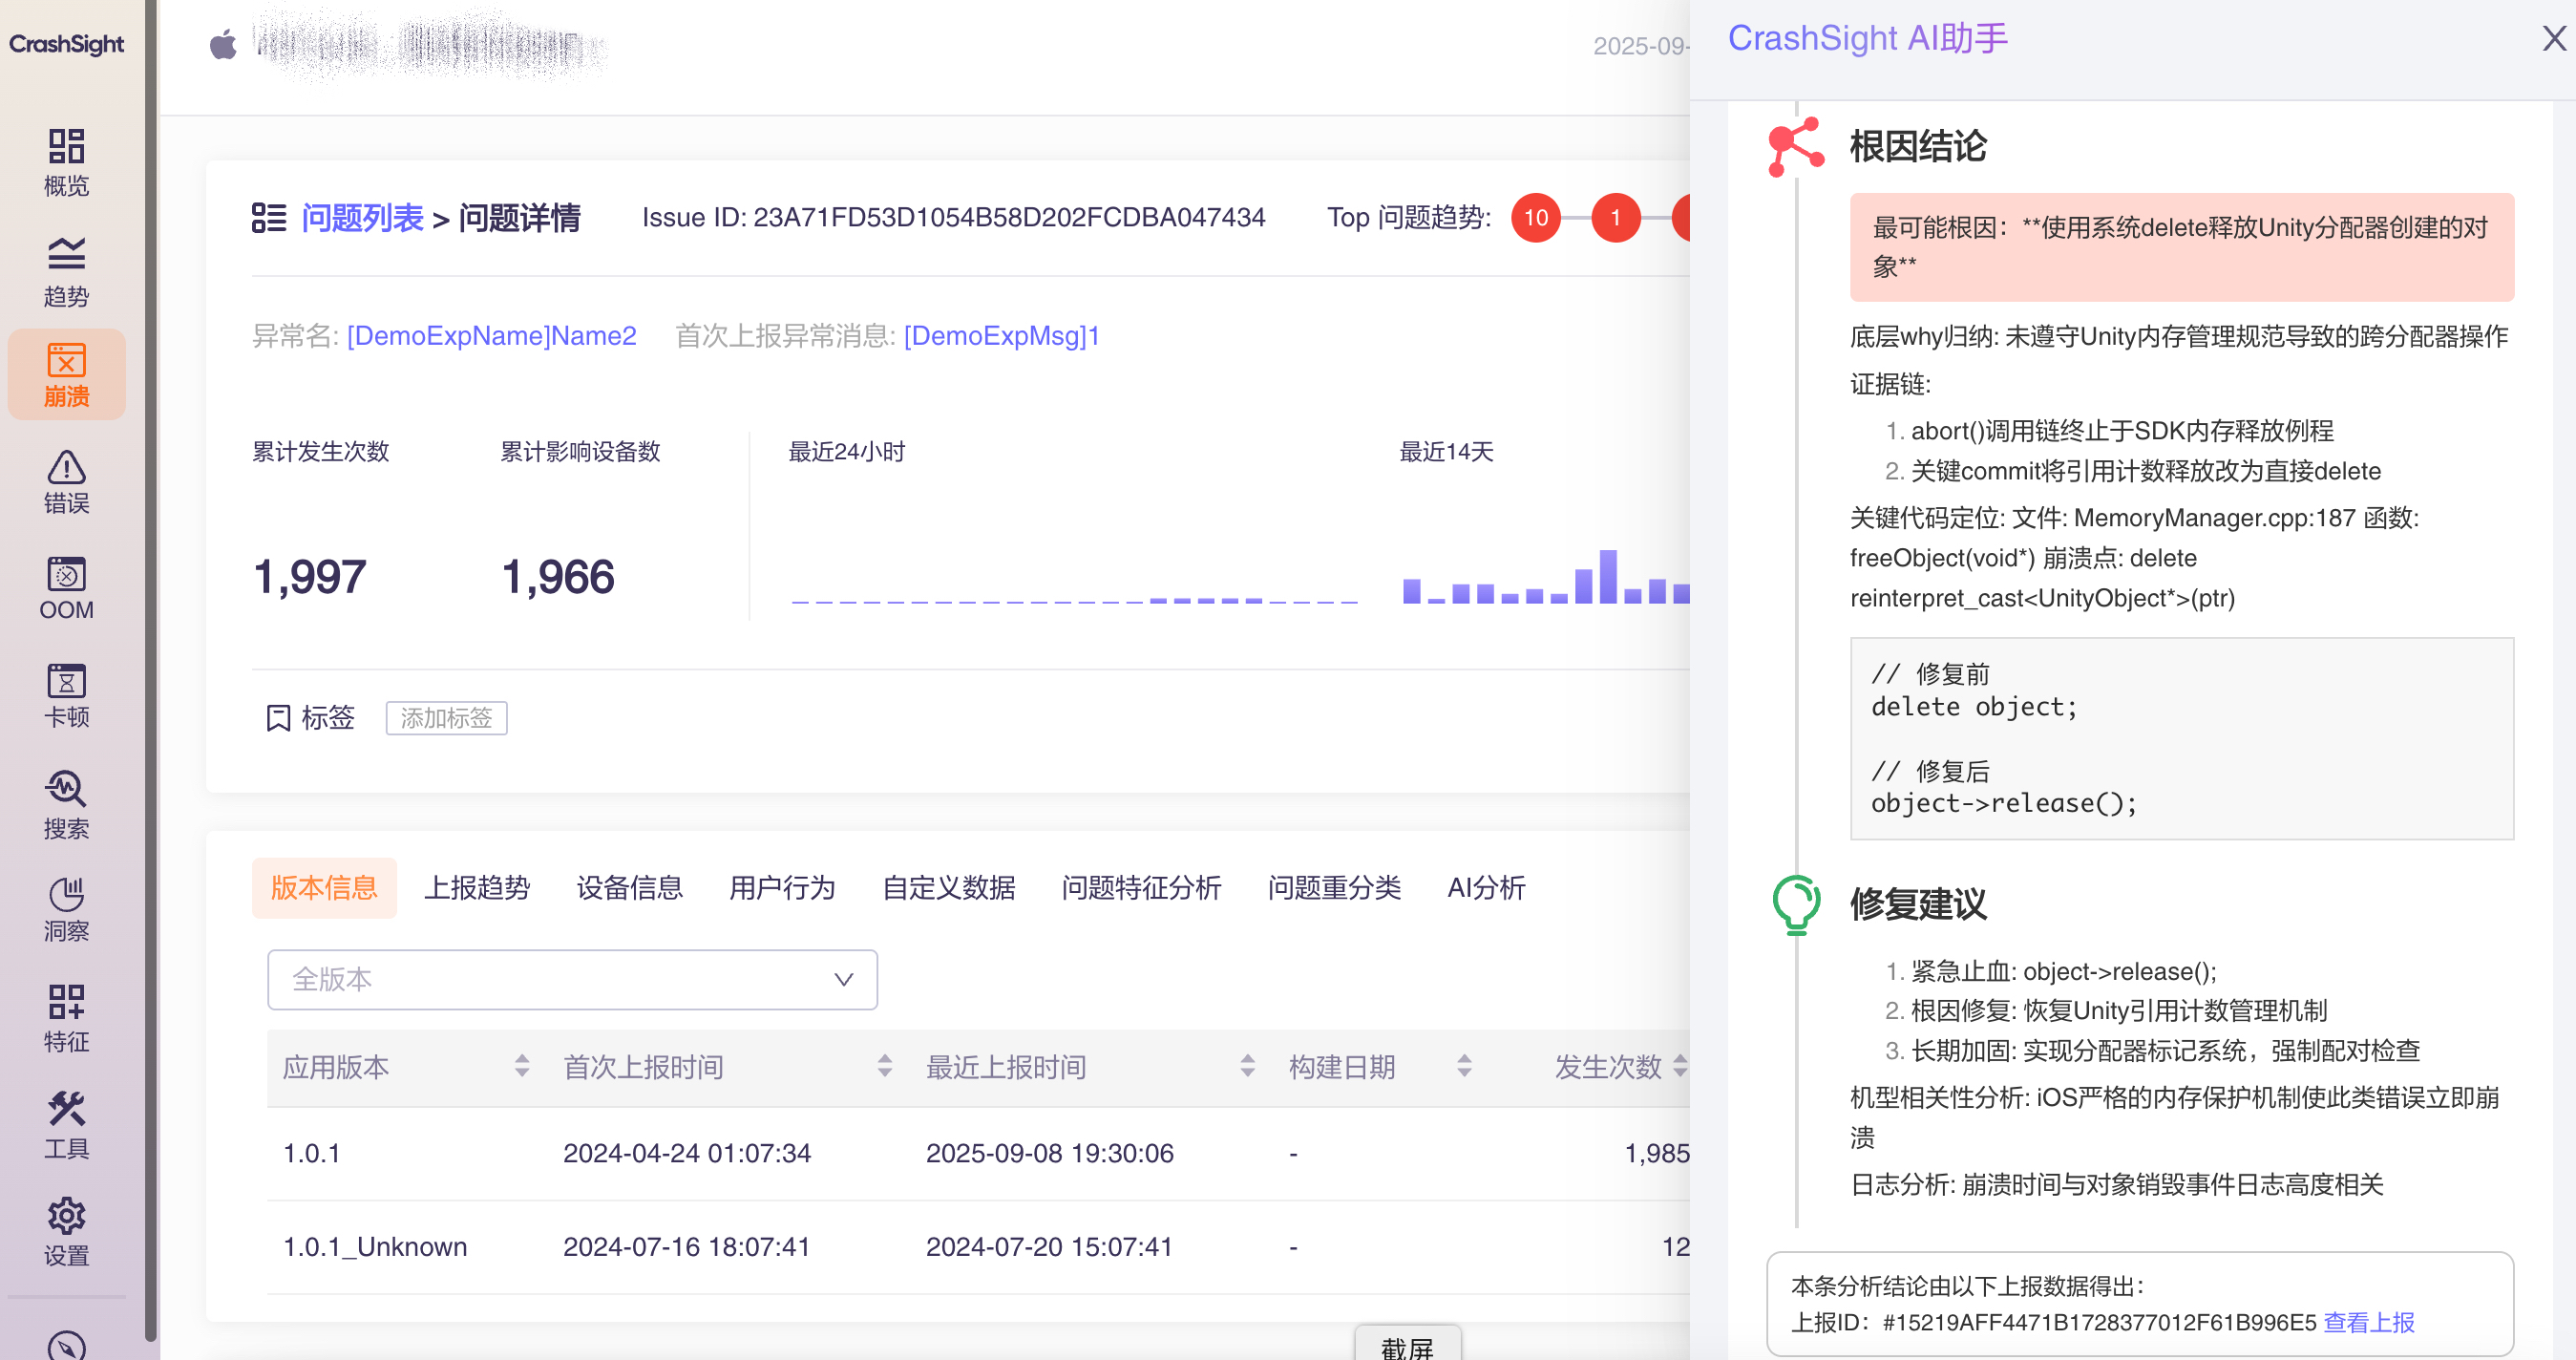Switch to the 用户行为 tab
Screen dimensions: 2576x1360
[x=782, y=887]
